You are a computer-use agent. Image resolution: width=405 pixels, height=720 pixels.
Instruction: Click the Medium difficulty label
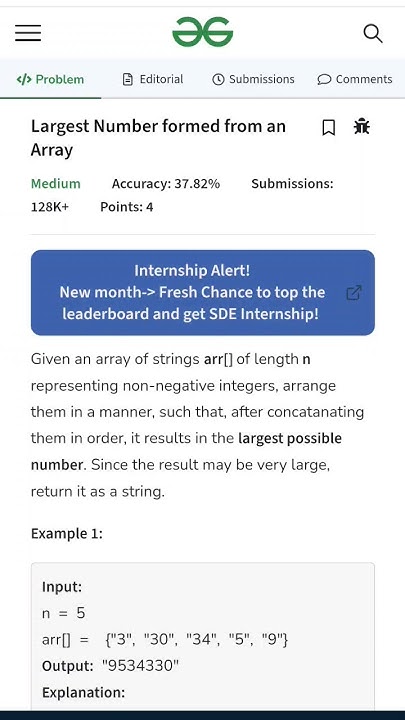(56, 184)
